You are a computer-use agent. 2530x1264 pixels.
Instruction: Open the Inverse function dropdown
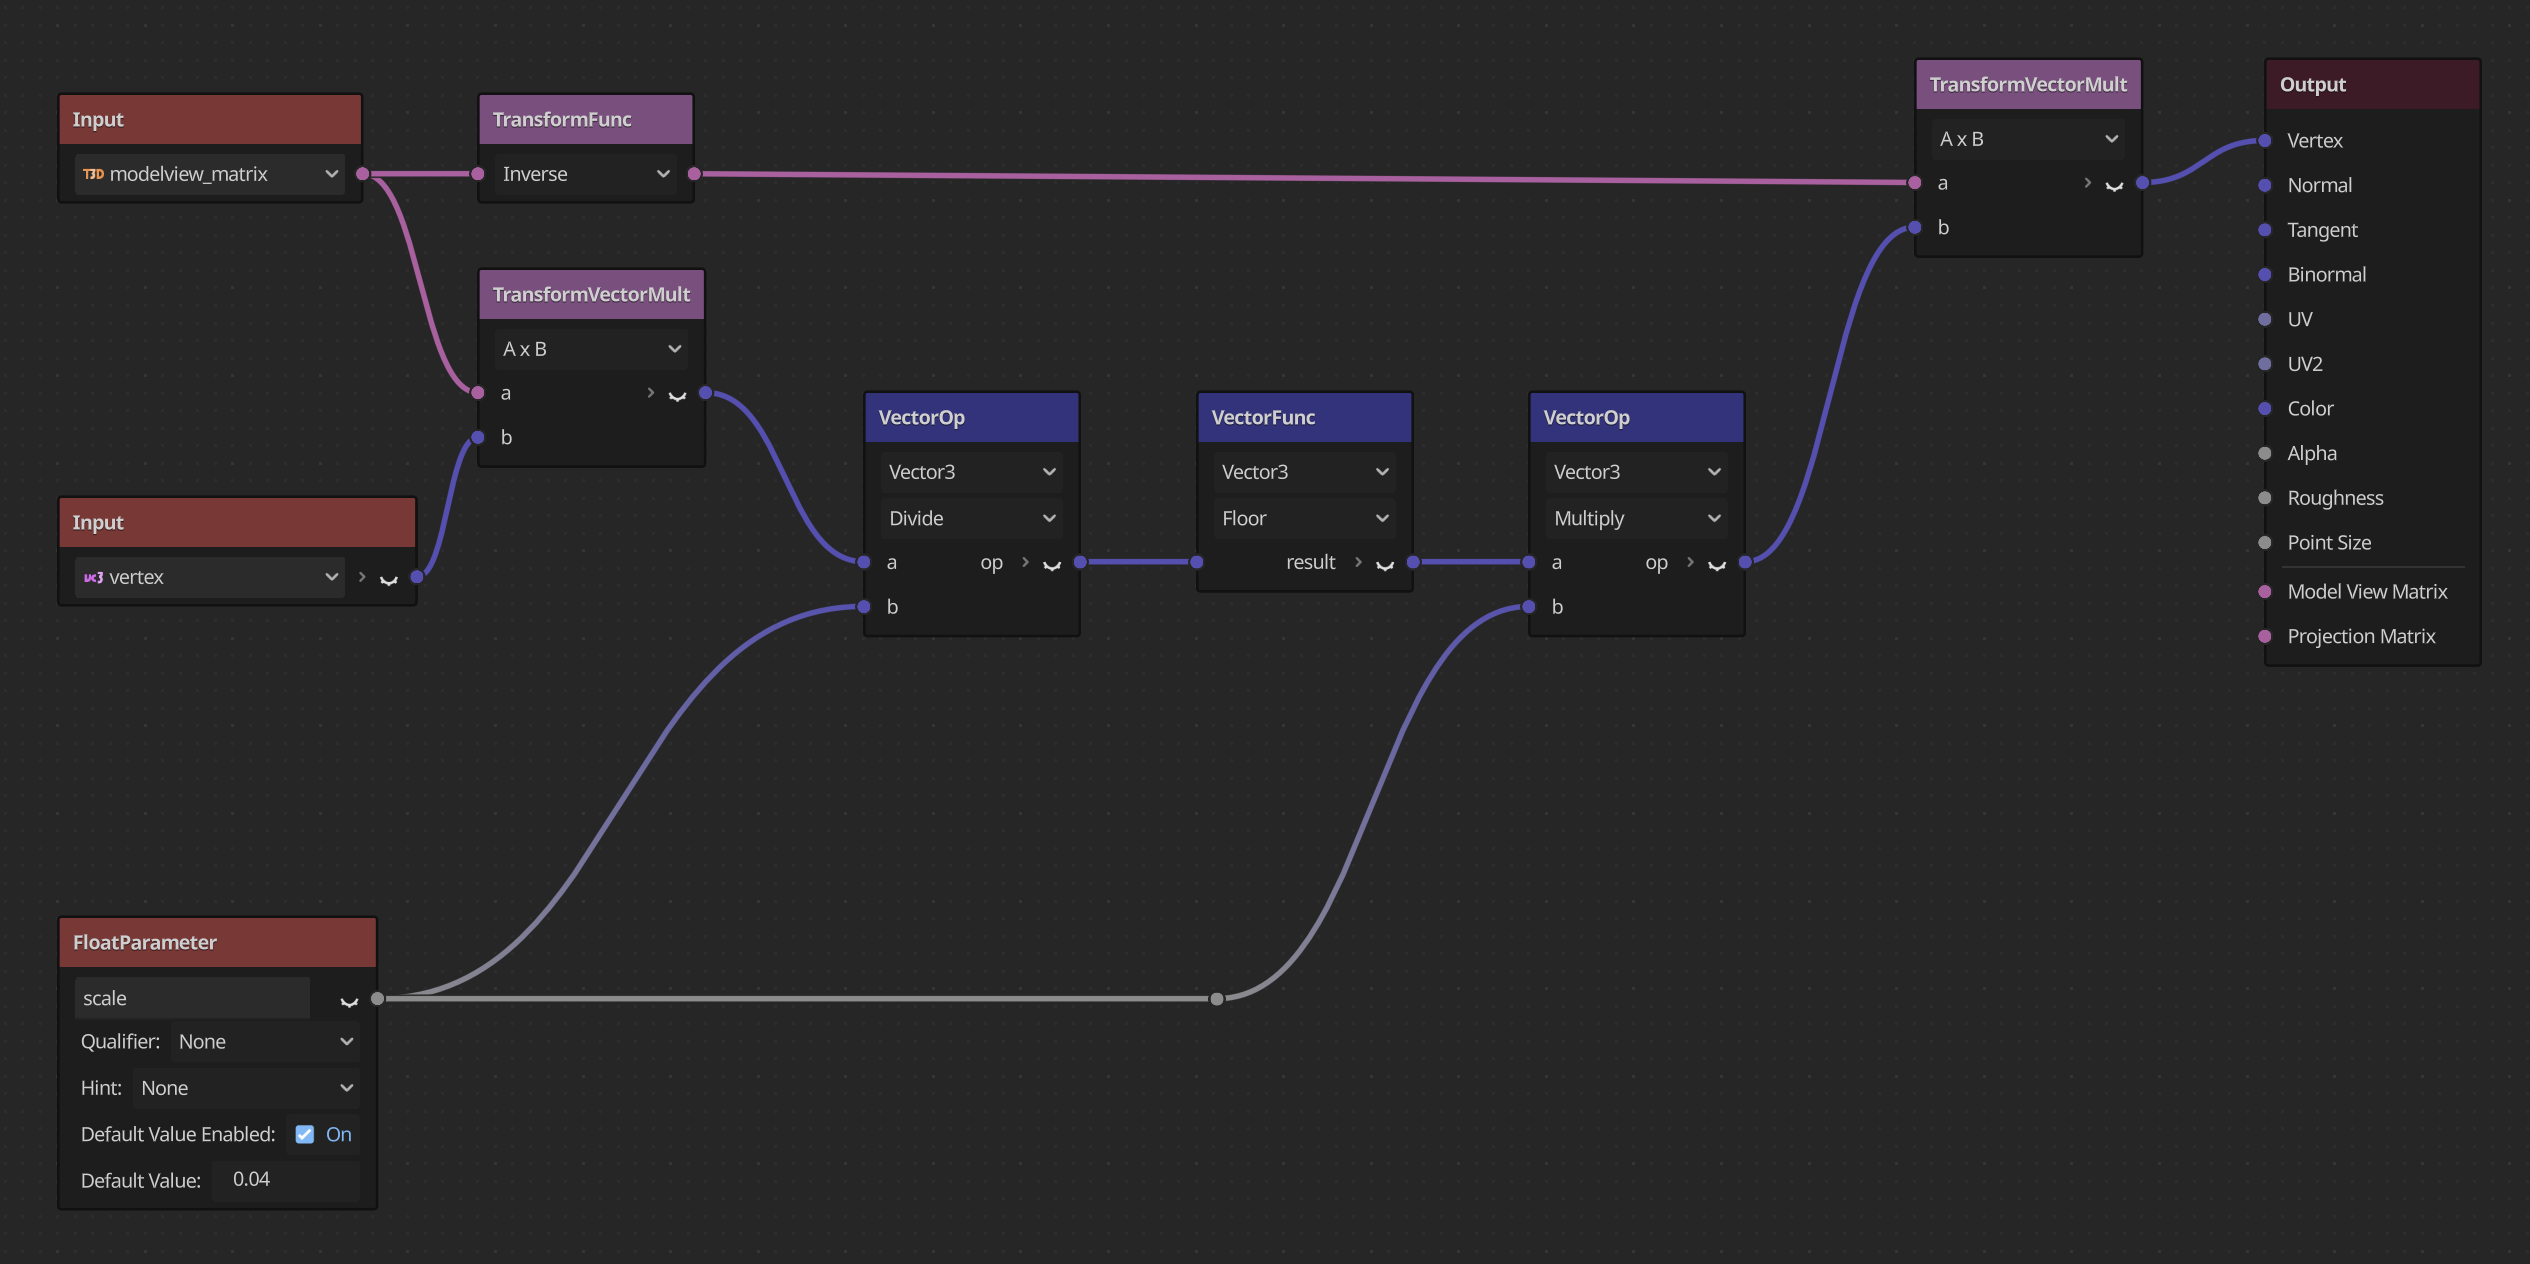(585, 174)
